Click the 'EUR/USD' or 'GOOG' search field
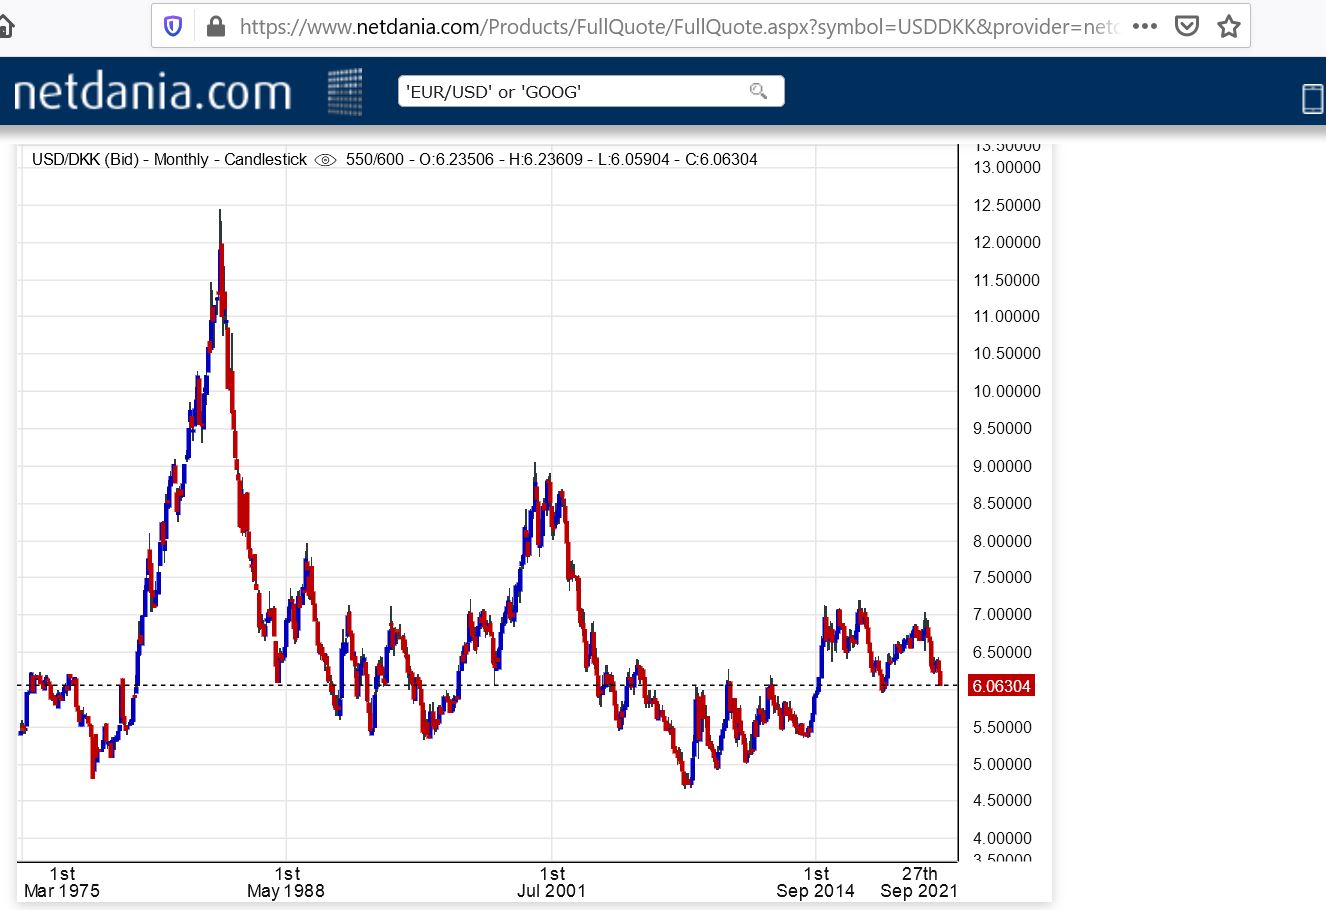1326x910 pixels. click(x=575, y=92)
